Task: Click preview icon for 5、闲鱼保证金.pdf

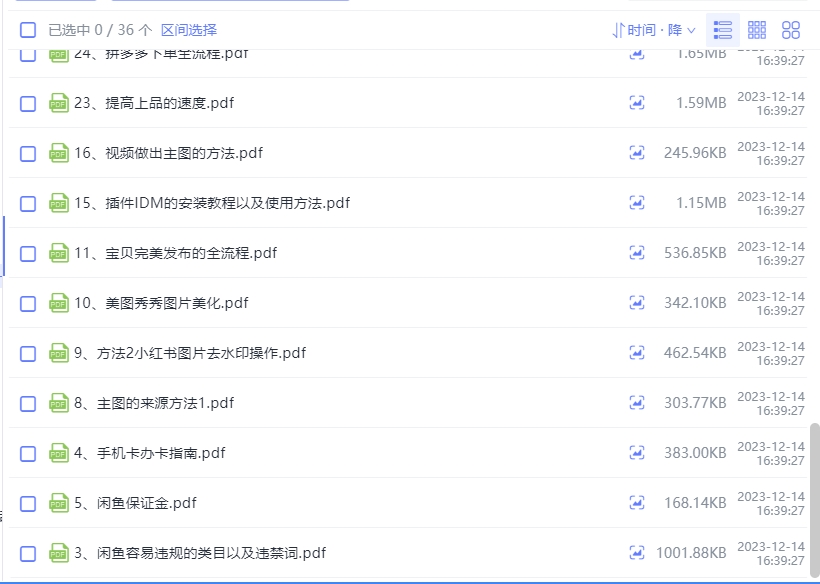Action: (637, 503)
